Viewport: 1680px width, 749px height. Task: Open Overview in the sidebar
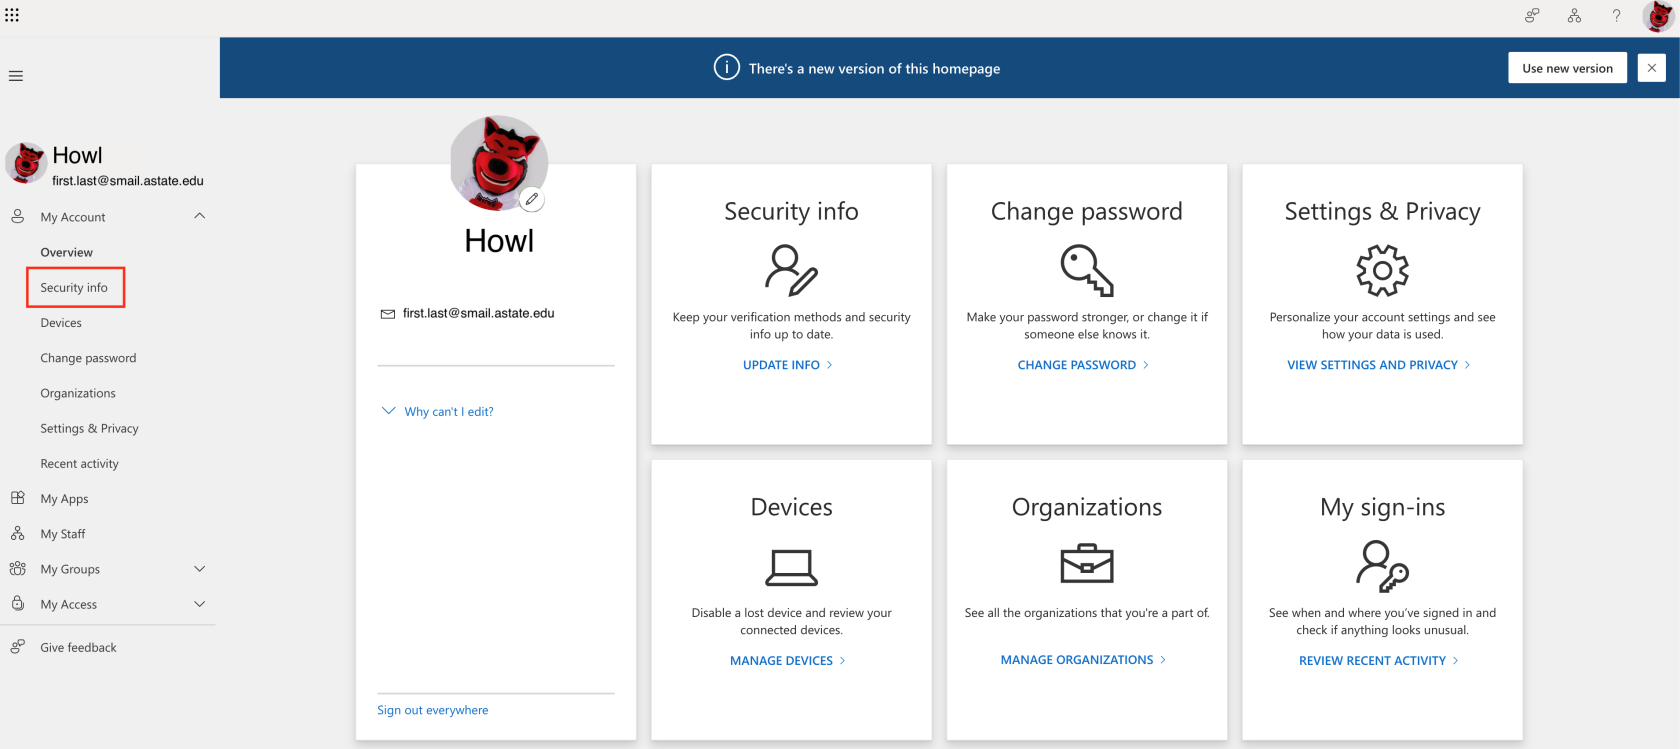66,252
